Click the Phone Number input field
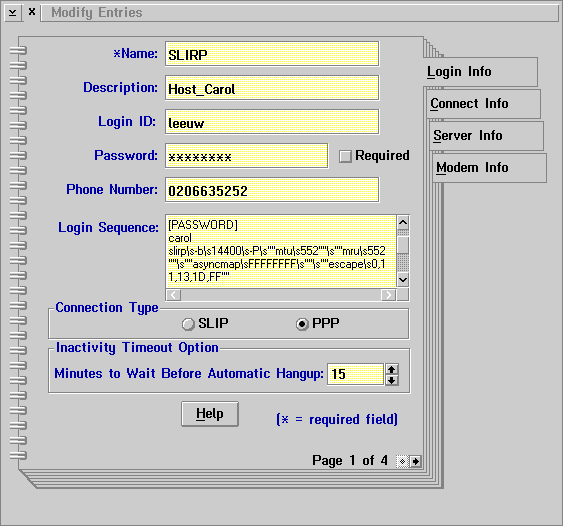Screen dimensions: 563x526 pyautogui.click(x=272, y=190)
